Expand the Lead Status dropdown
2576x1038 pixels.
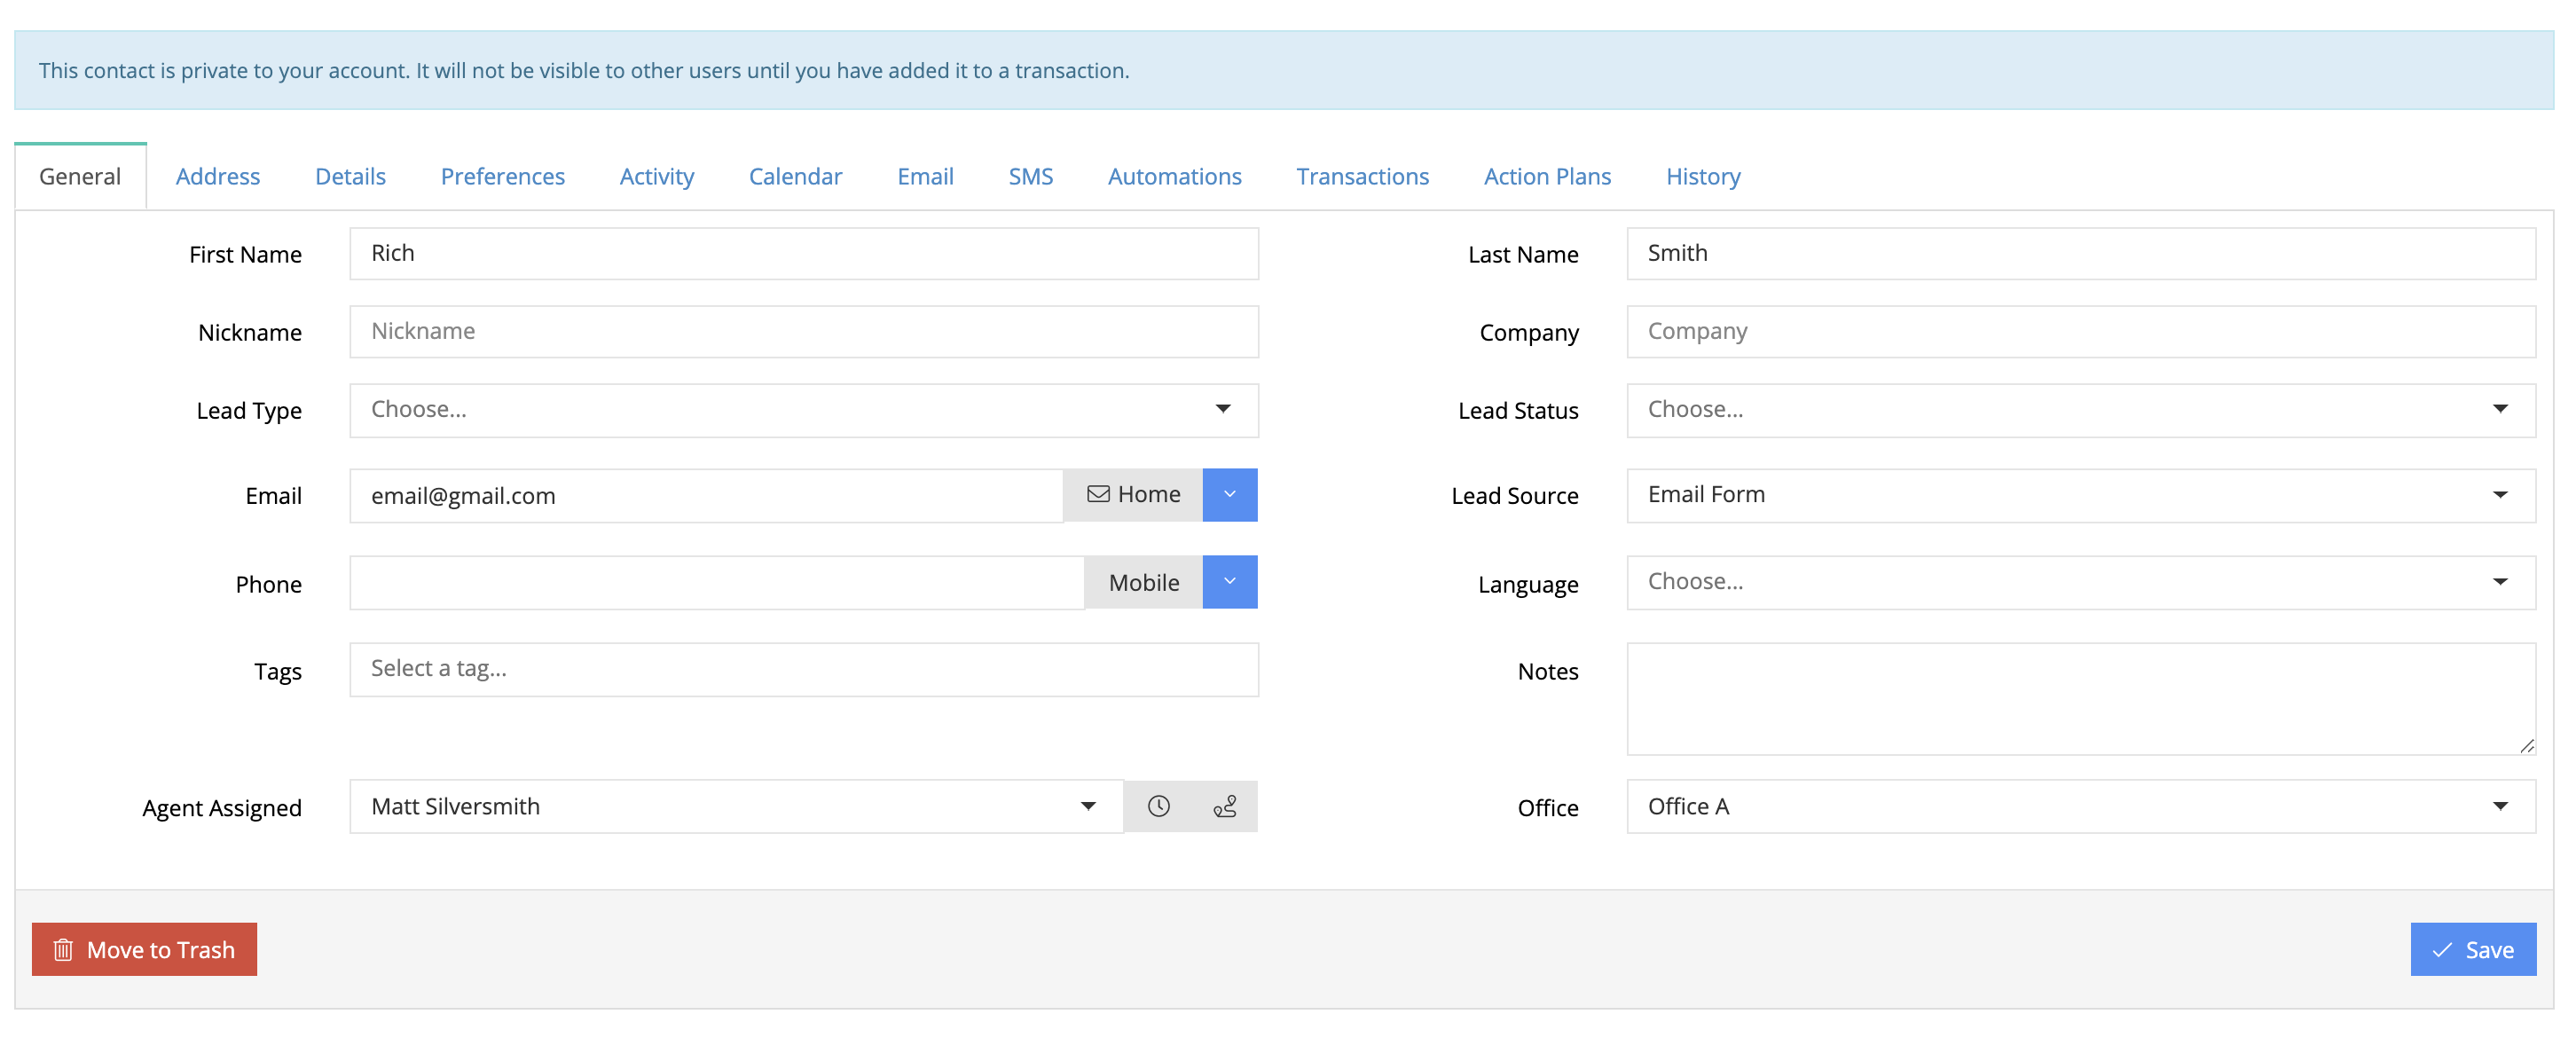[x=2080, y=410]
